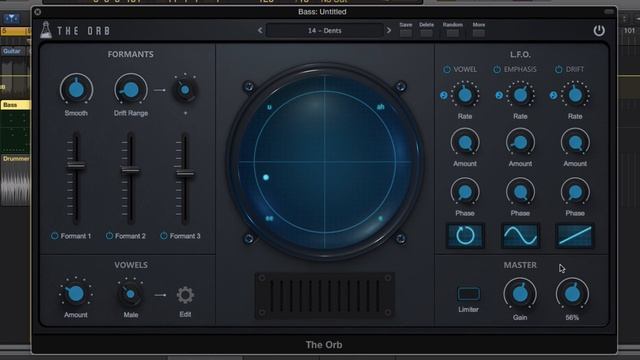
Task: Select the Bass track in the DAW behind
Action: click(15, 105)
